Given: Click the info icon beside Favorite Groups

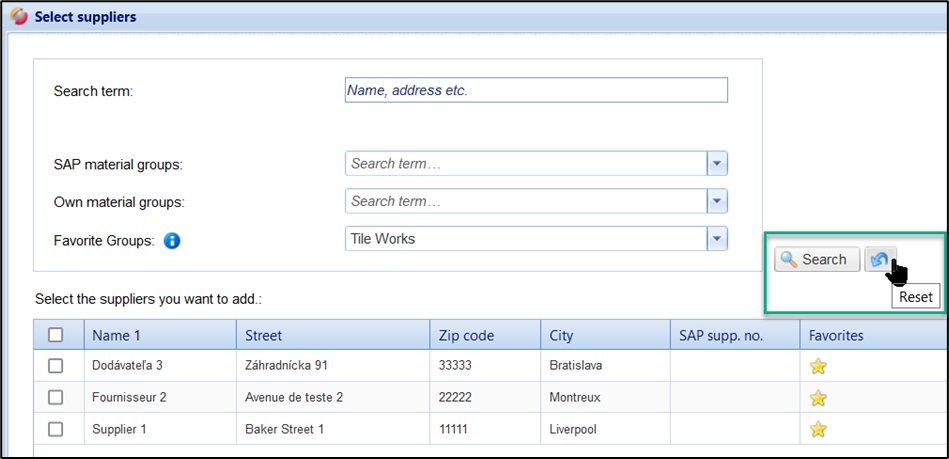Looking at the screenshot, I should (171, 240).
